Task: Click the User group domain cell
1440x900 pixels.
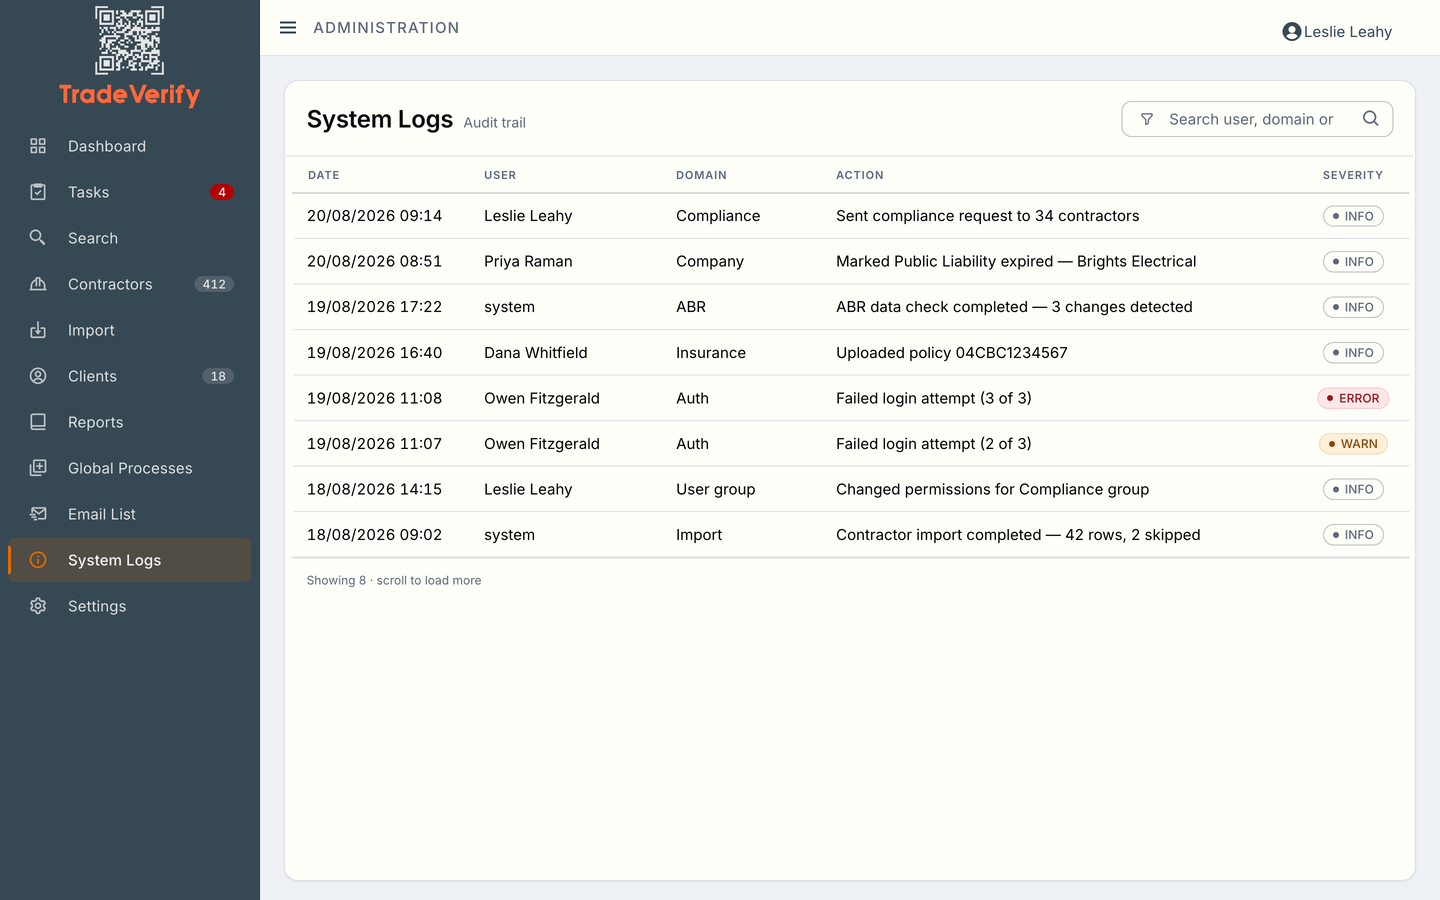Action: [716, 489]
